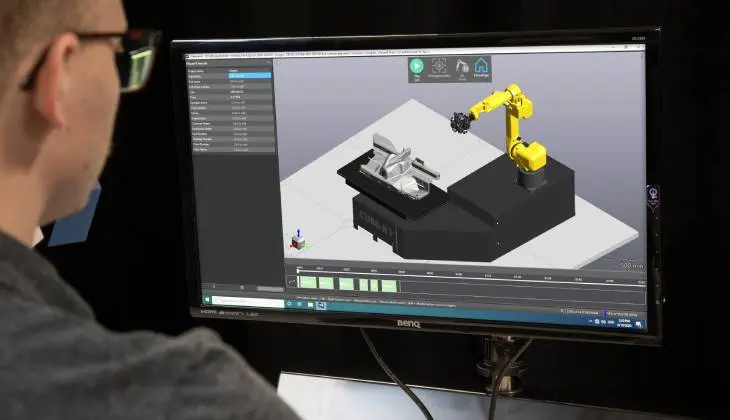Click the scan target icon in toolbar

click(439, 66)
